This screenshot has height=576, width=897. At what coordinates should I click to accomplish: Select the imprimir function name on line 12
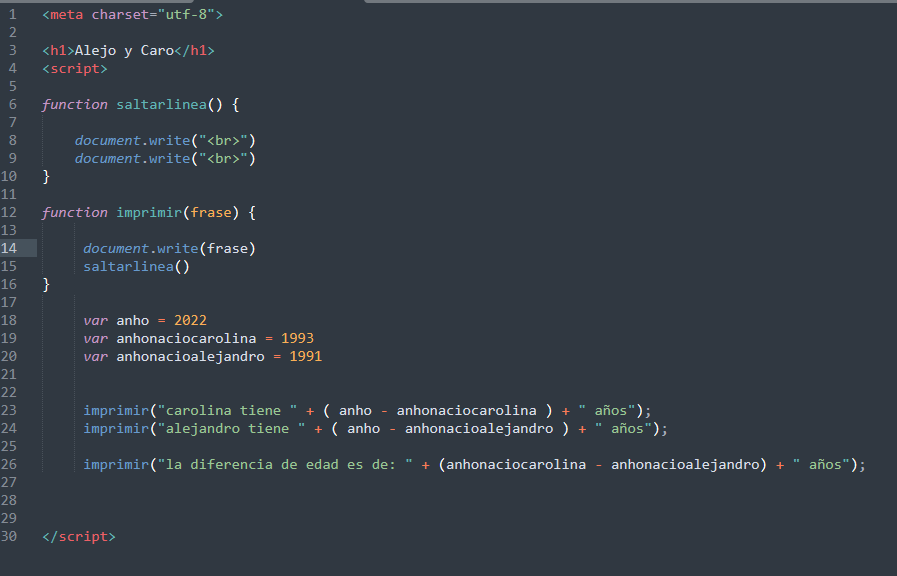pyautogui.click(x=149, y=212)
